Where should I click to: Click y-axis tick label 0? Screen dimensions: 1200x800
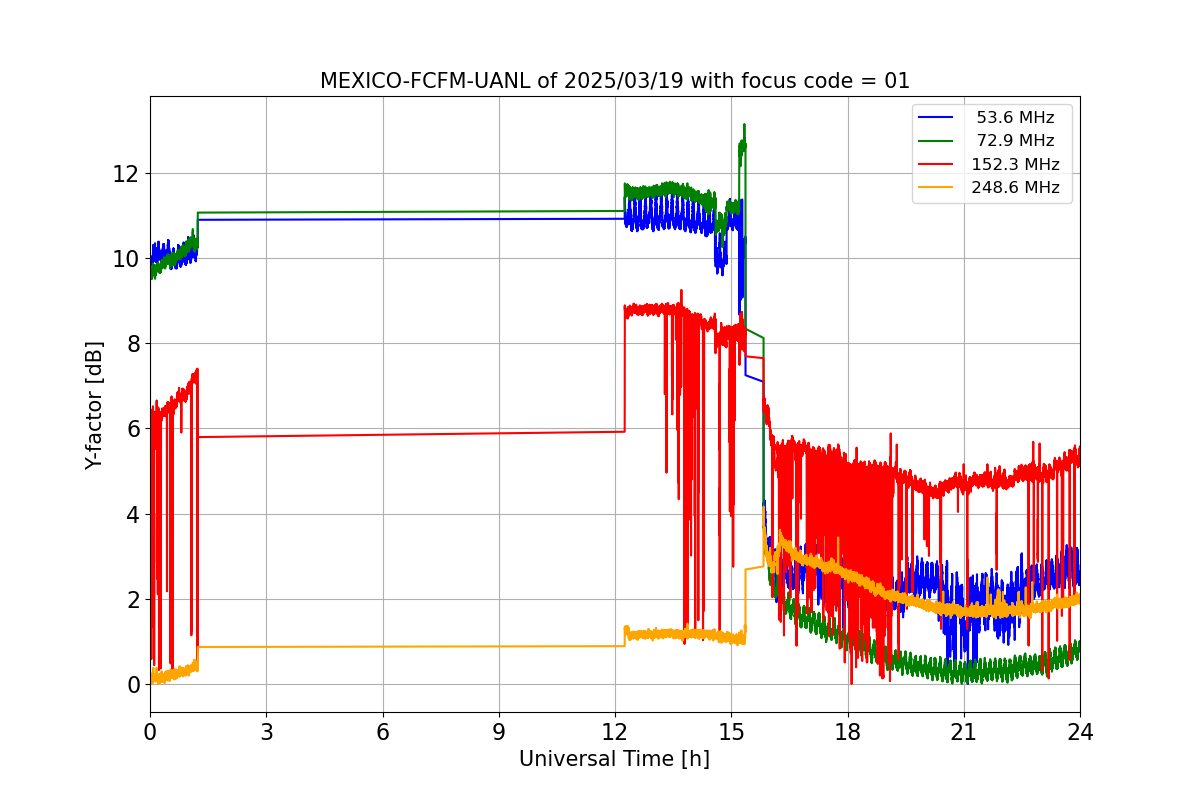click(x=133, y=685)
